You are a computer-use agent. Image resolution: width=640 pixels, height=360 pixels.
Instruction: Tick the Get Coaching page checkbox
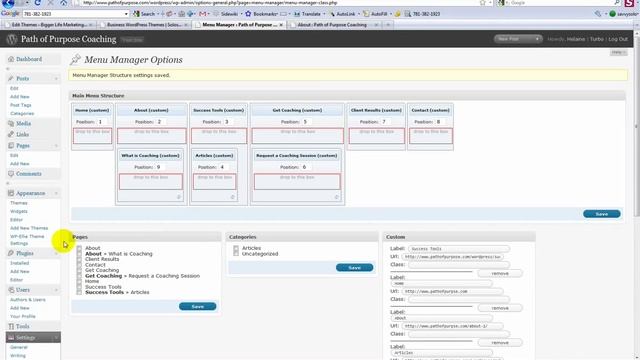[x=79, y=270]
